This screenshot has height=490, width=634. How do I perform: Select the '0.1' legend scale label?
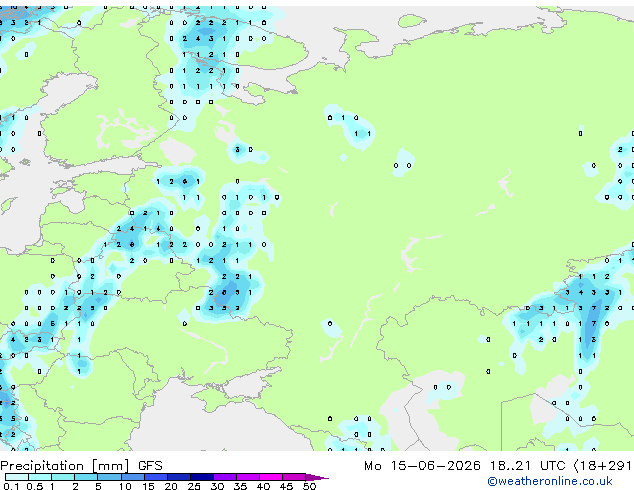[11, 486]
